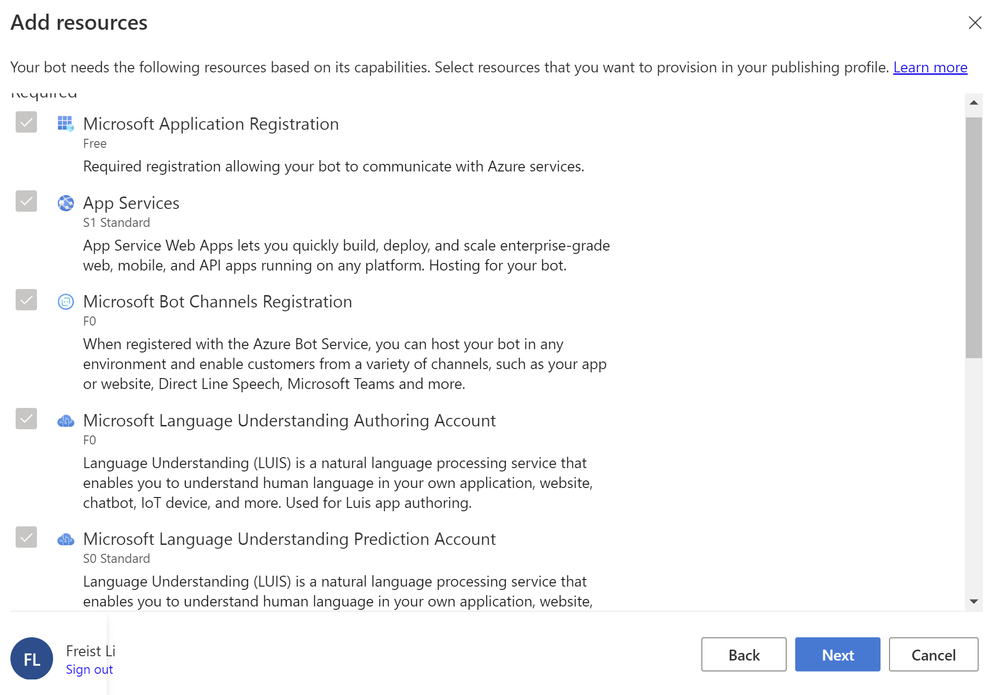Sign out of the Freist Li account
Image resolution: width=999 pixels, height=695 pixels.
(89, 669)
